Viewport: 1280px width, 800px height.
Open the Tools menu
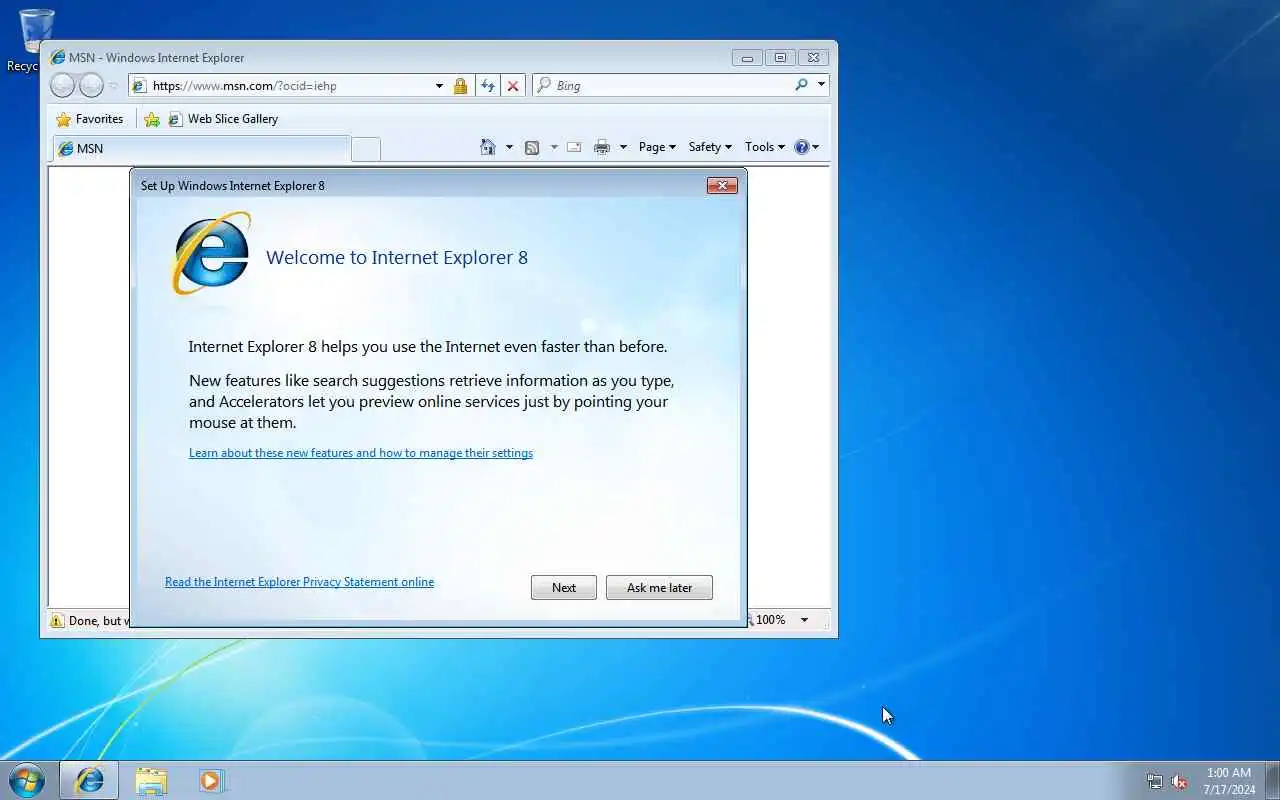pyautogui.click(x=765, y=147)
